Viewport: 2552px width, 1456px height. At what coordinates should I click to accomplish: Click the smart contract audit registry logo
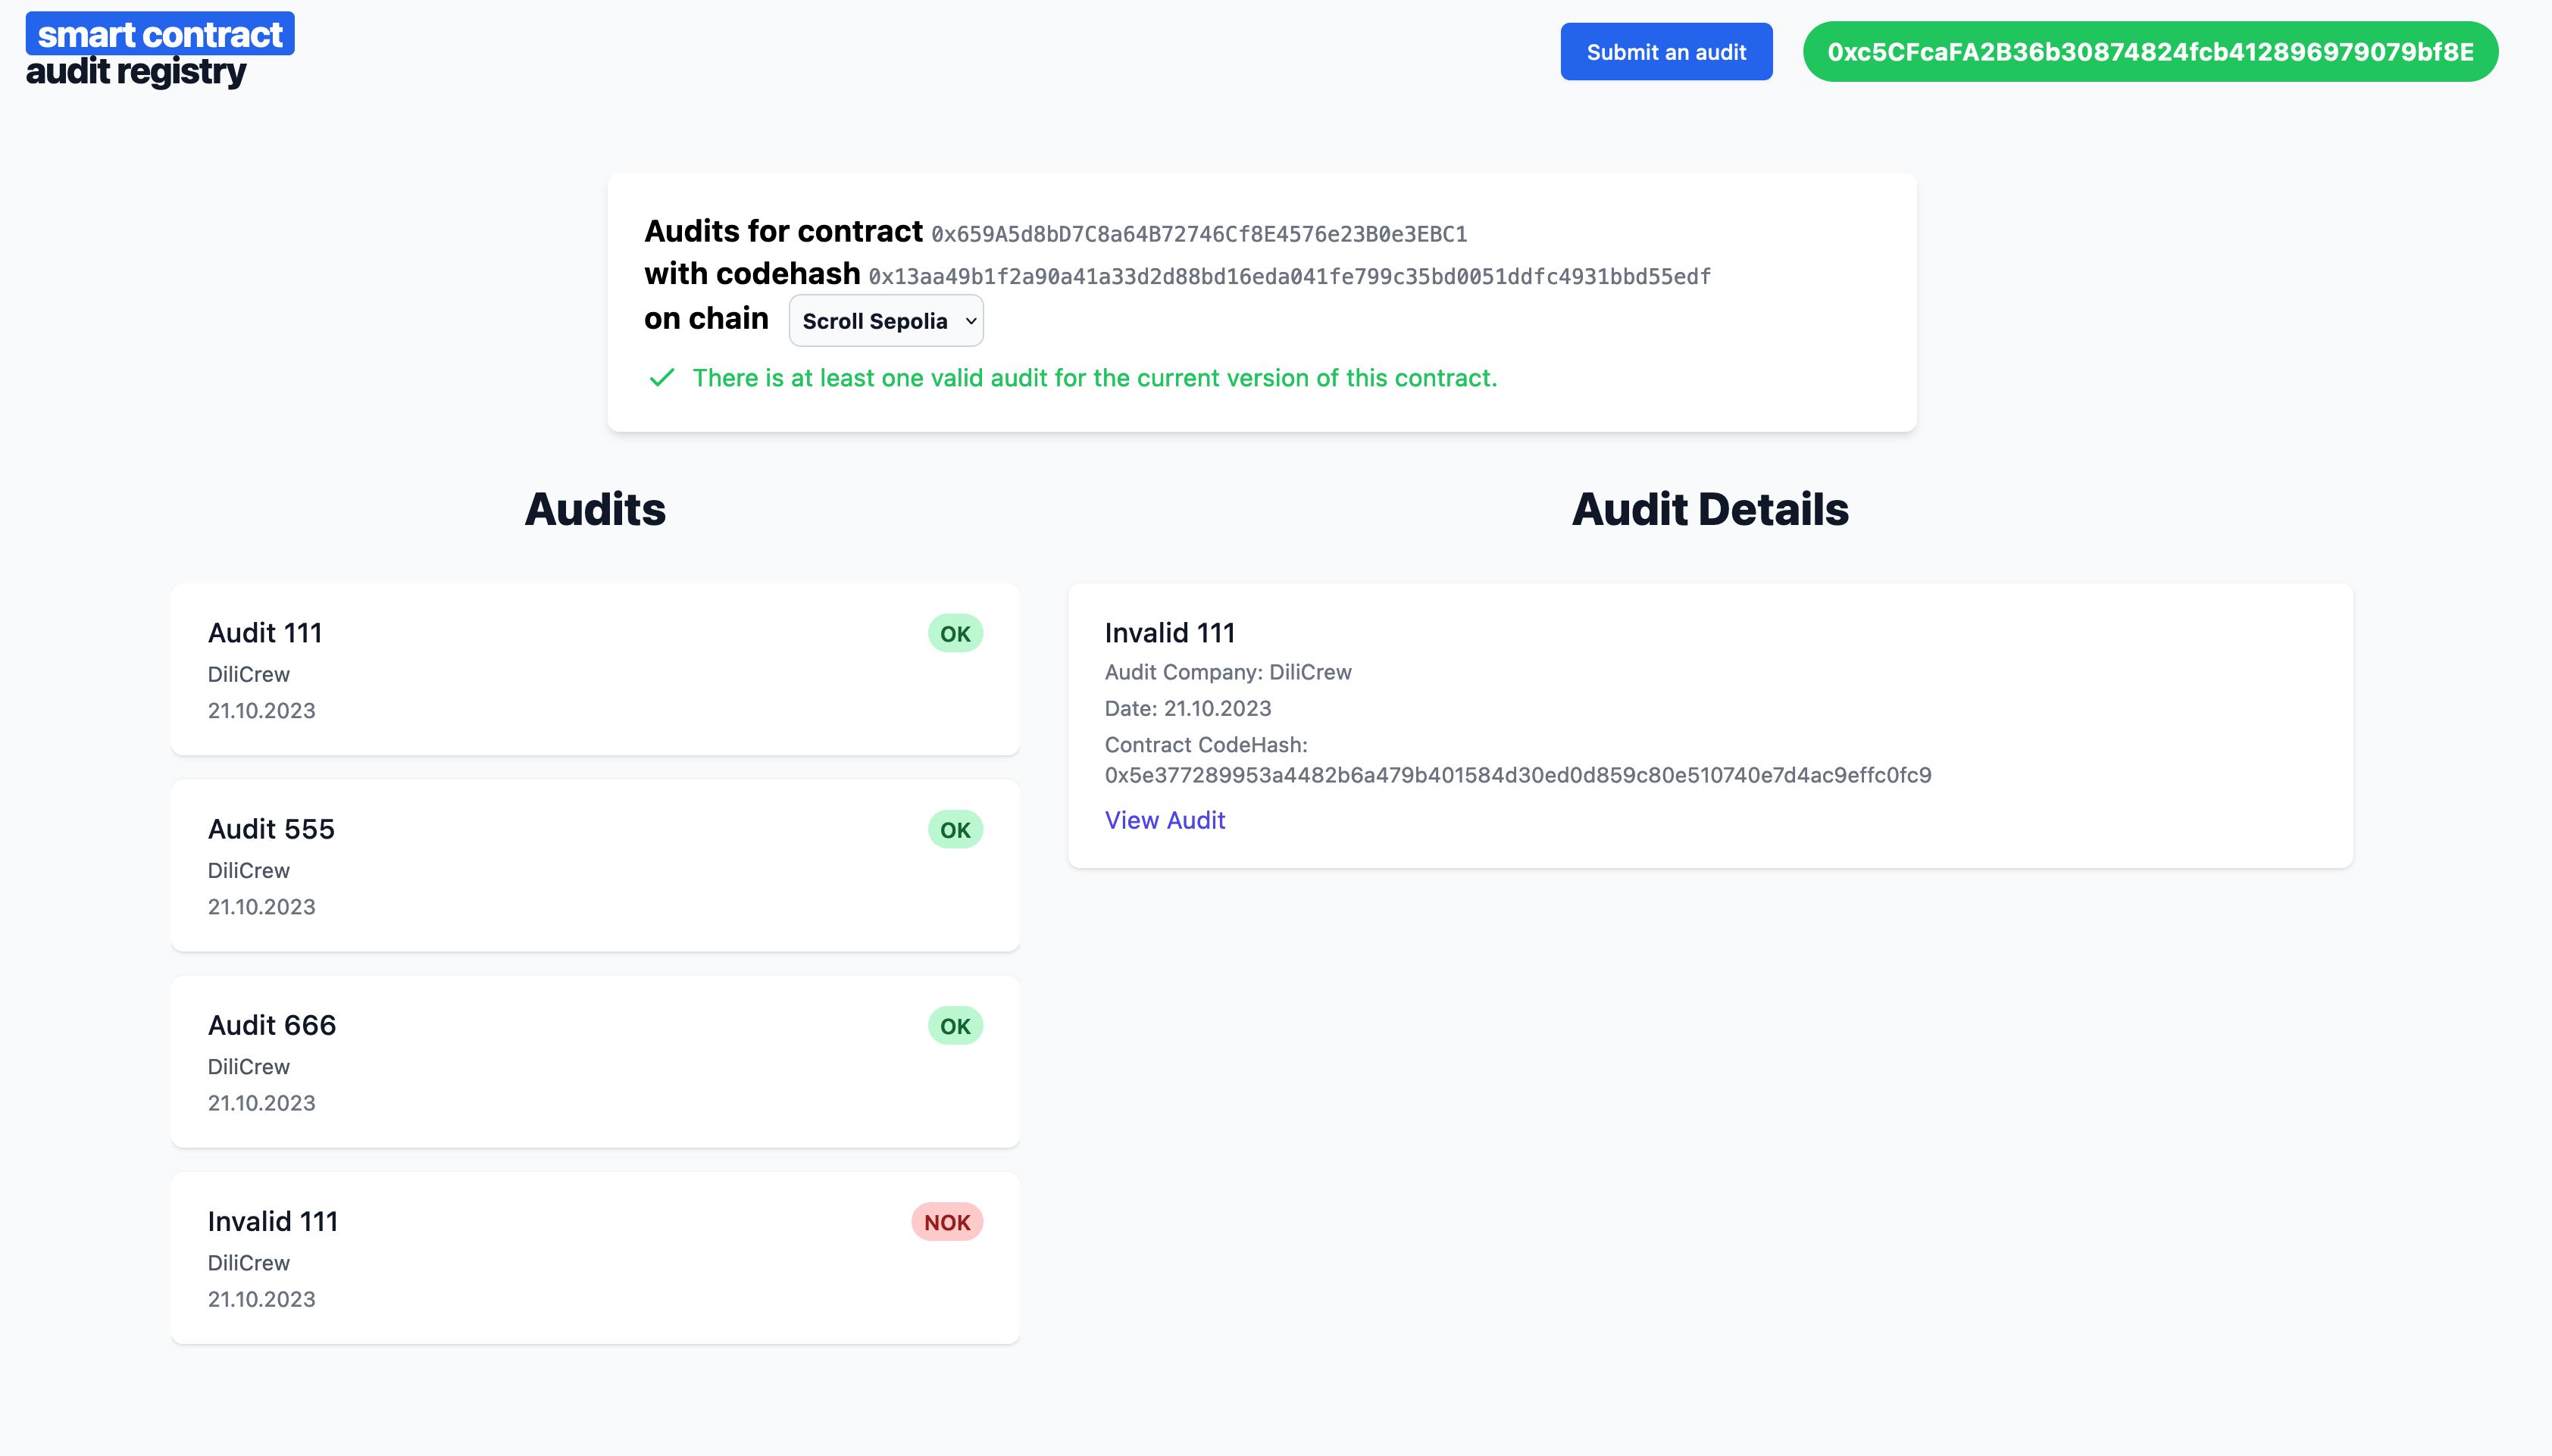pos(160,51)
